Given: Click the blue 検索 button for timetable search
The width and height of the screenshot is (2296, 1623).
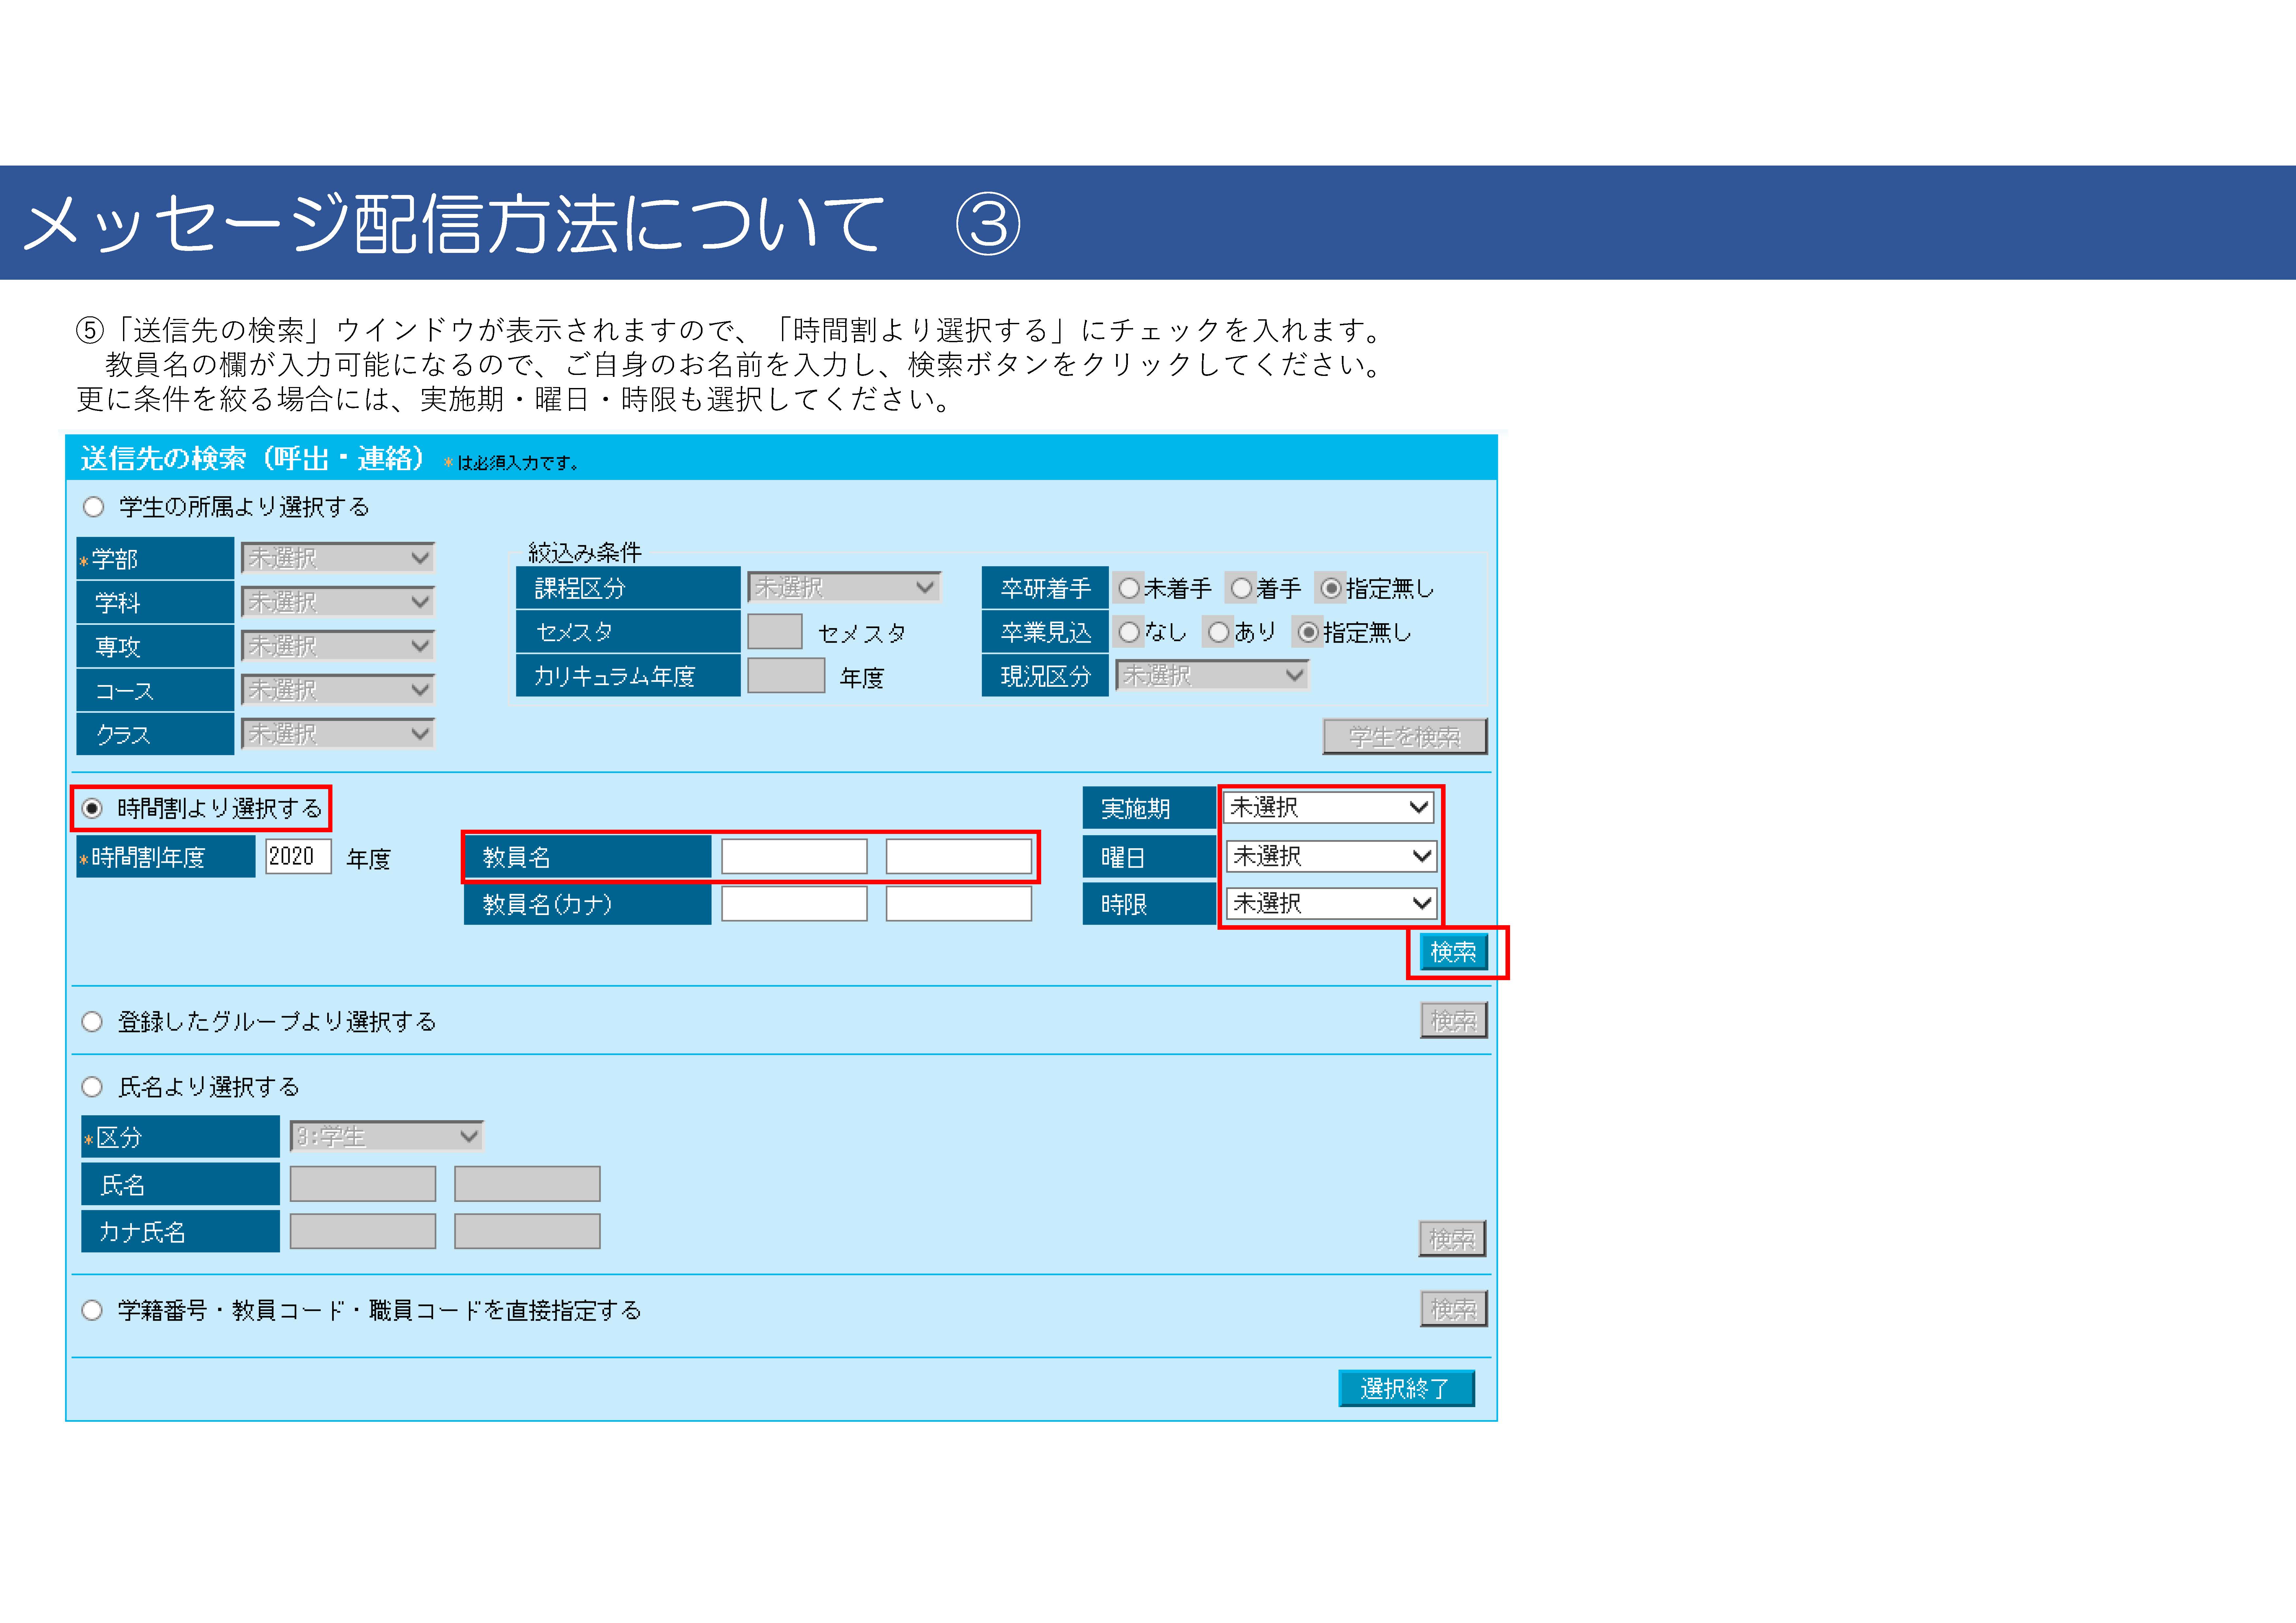Looking at the screenshot, I should [x=1453, y=952].
